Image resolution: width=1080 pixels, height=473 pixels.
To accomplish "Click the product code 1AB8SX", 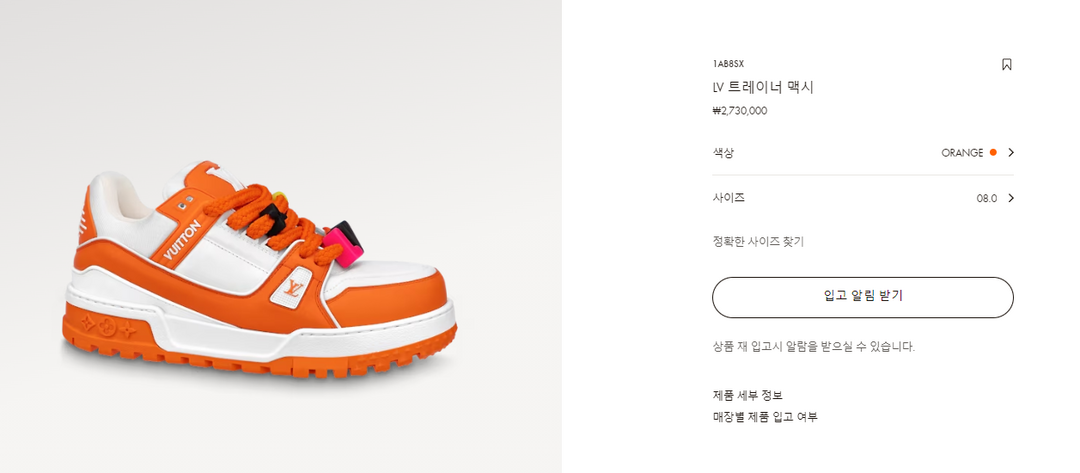I will tap(728, 64).
